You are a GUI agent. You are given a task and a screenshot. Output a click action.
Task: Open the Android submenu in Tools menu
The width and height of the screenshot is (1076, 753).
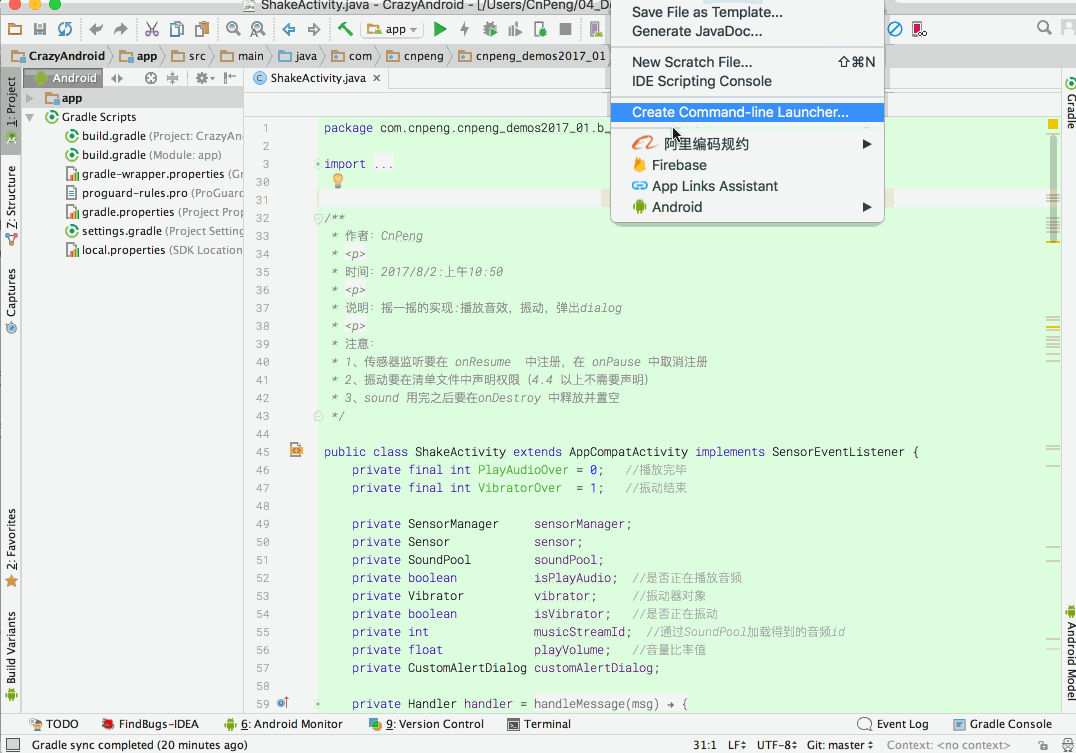coord(747,207)
